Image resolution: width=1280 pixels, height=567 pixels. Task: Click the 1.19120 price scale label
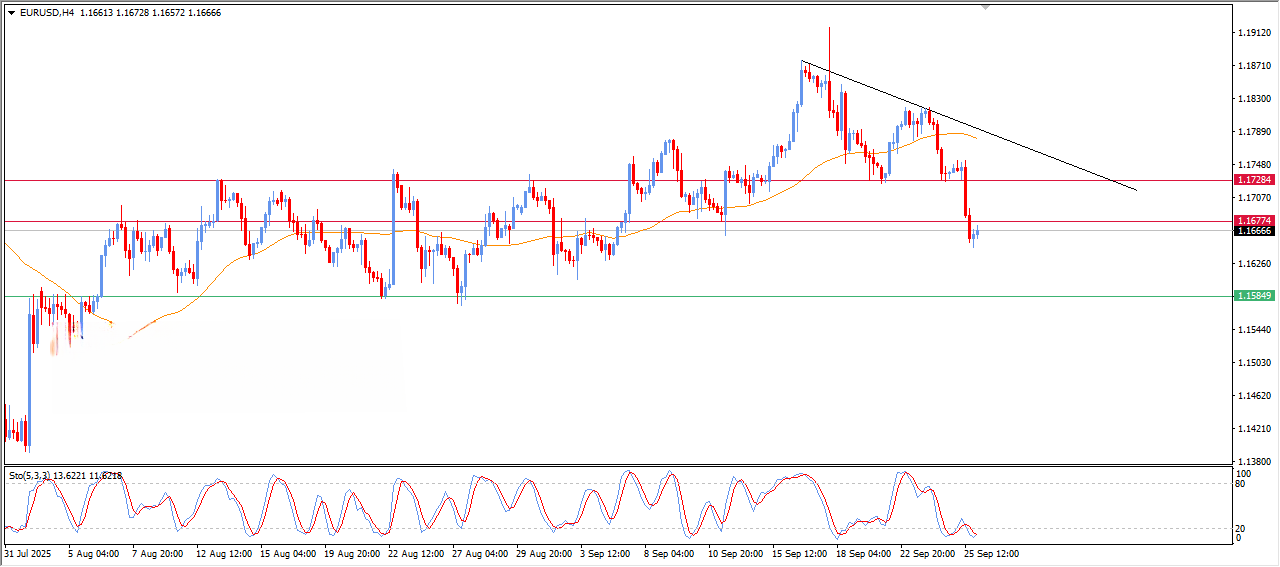(1254, 33)
